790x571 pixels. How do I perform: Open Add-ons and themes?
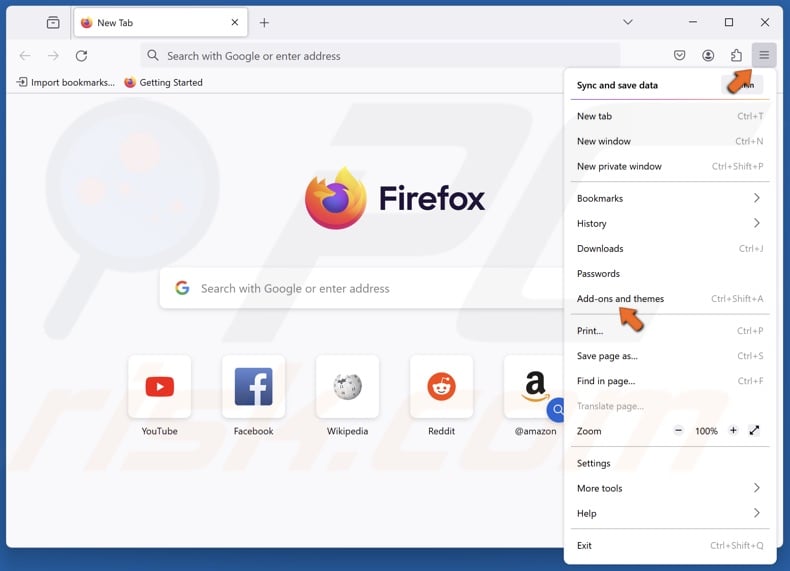click(x=670, y=299)
